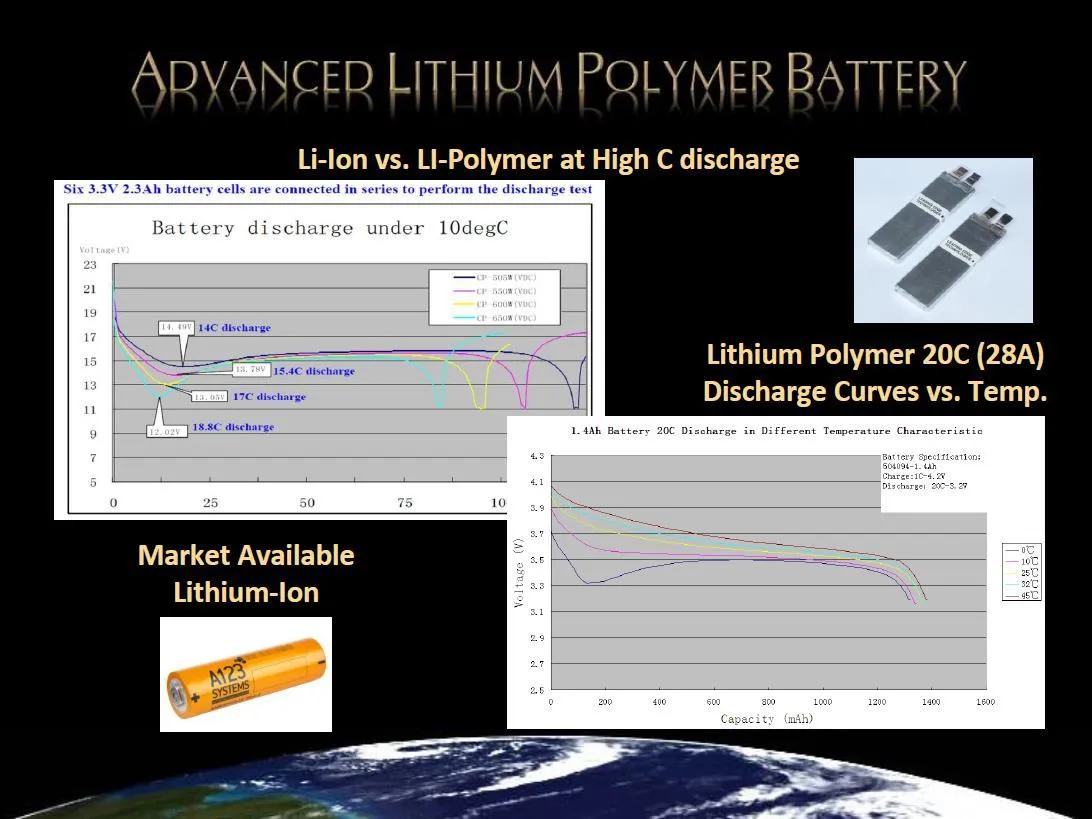Click the 'Lithium-Ion' text under Market Available
Viewport: 1092px width, 819px height.
coord(246,593)
